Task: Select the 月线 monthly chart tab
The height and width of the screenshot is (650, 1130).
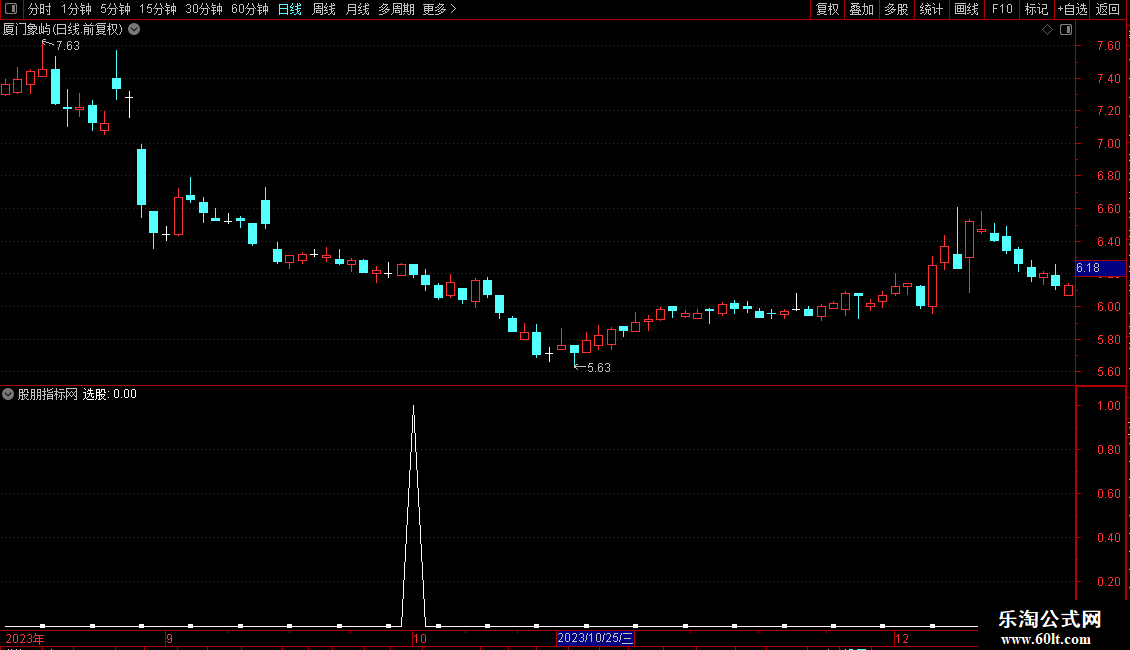Action: point(357,9)
